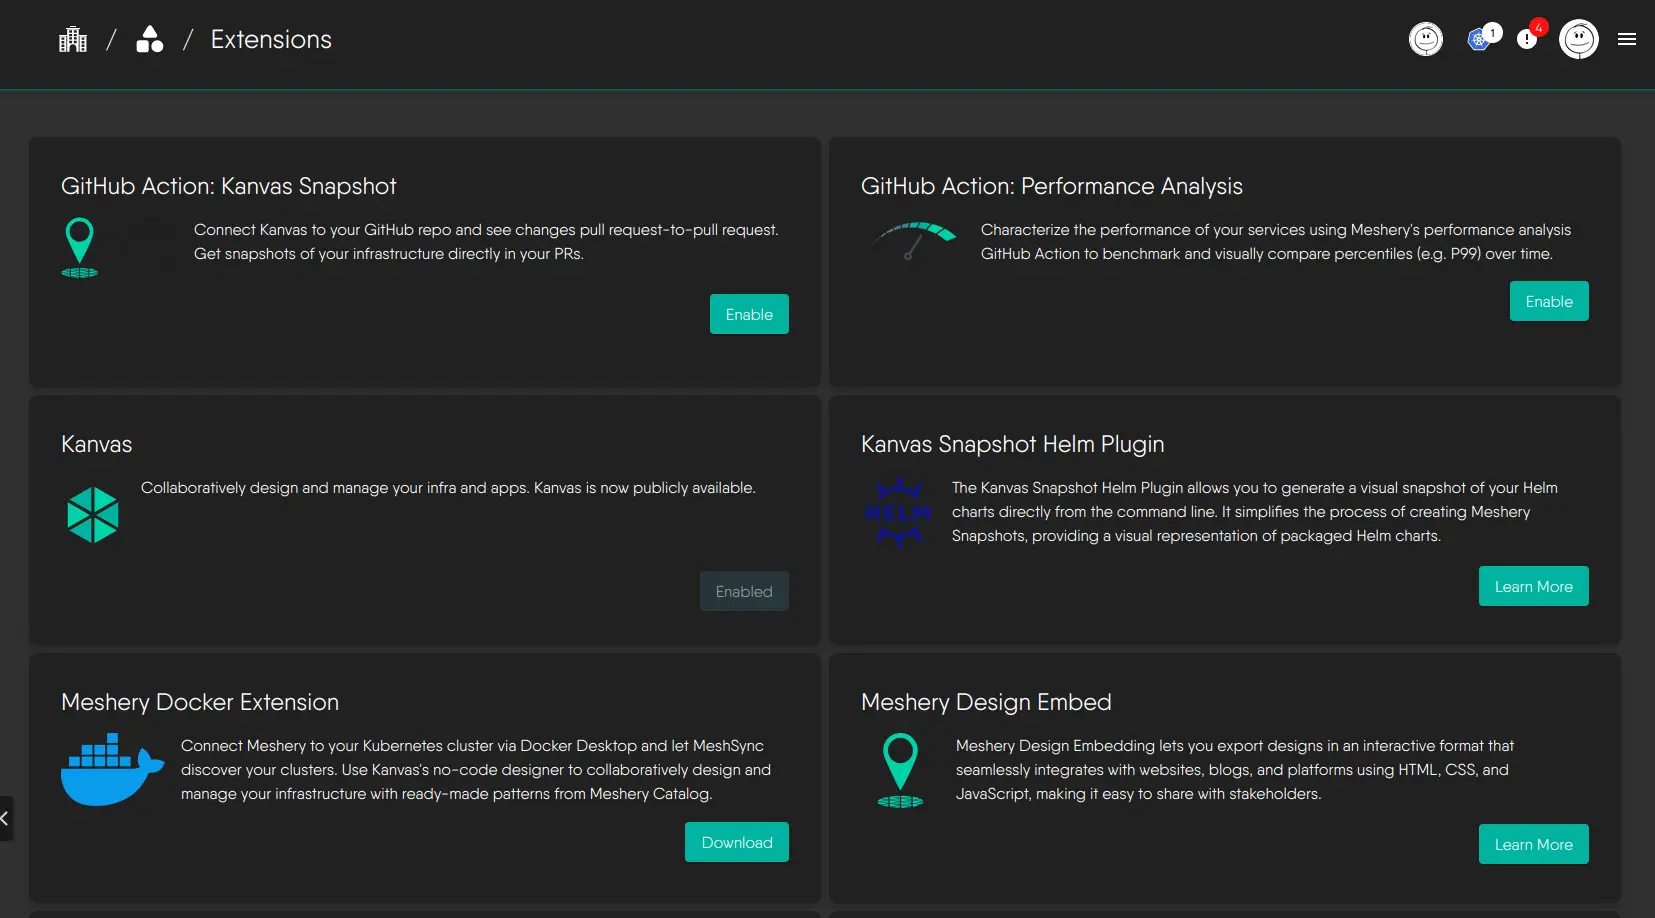Screen dimensions: 1655x918
Task: Click the Docker whale logo
Action: click(x=112, y=770)
